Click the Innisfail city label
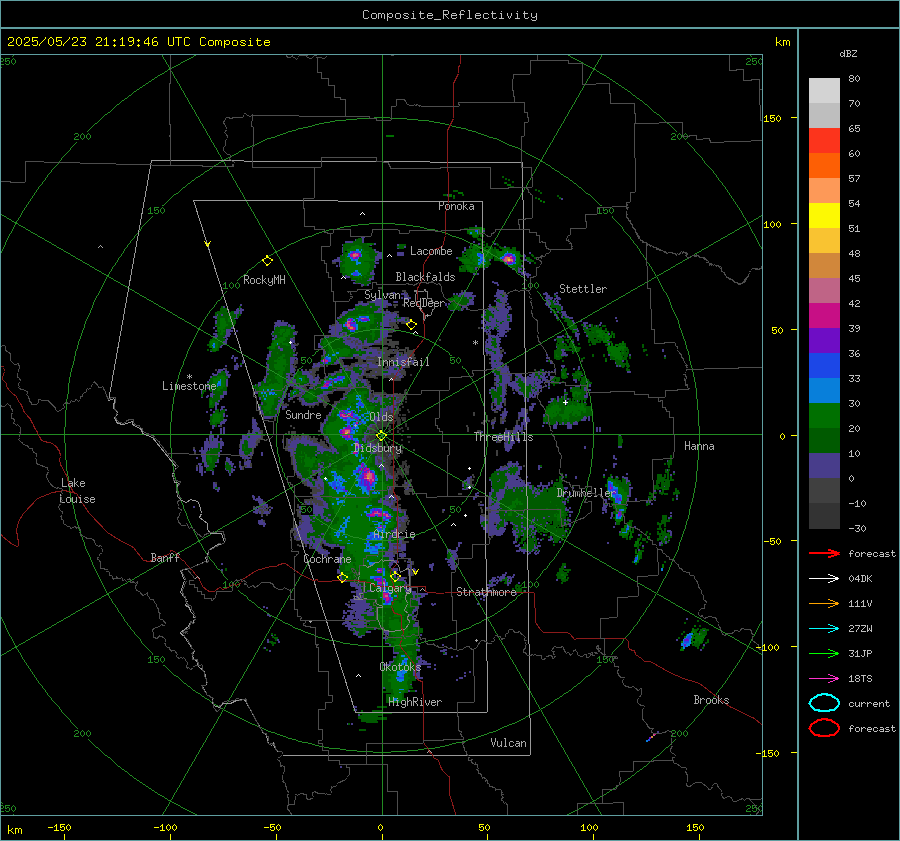 pos(403,362)
